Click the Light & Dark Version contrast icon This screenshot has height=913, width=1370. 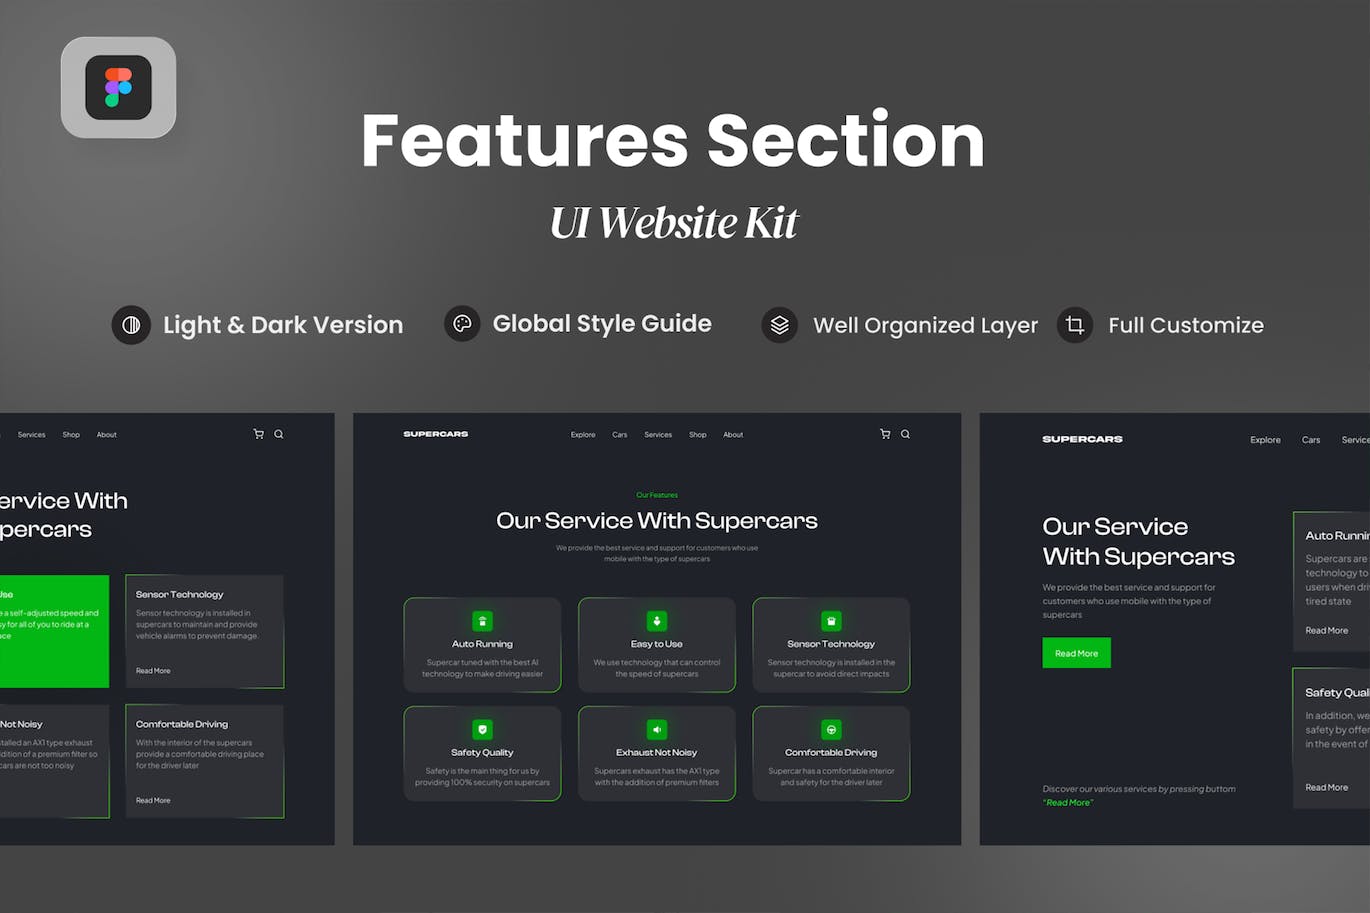point(131,325)
